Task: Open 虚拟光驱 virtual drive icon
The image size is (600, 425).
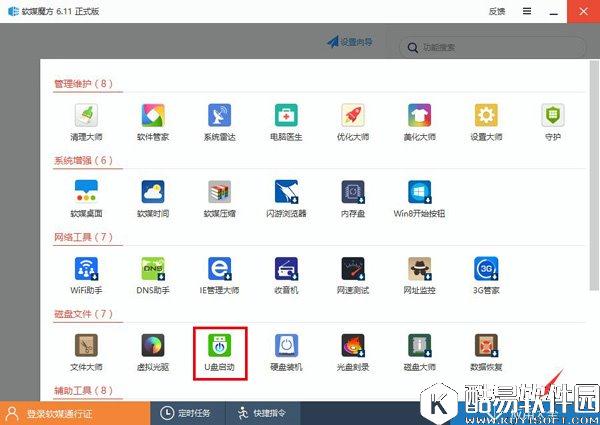Action: [153, 345]
